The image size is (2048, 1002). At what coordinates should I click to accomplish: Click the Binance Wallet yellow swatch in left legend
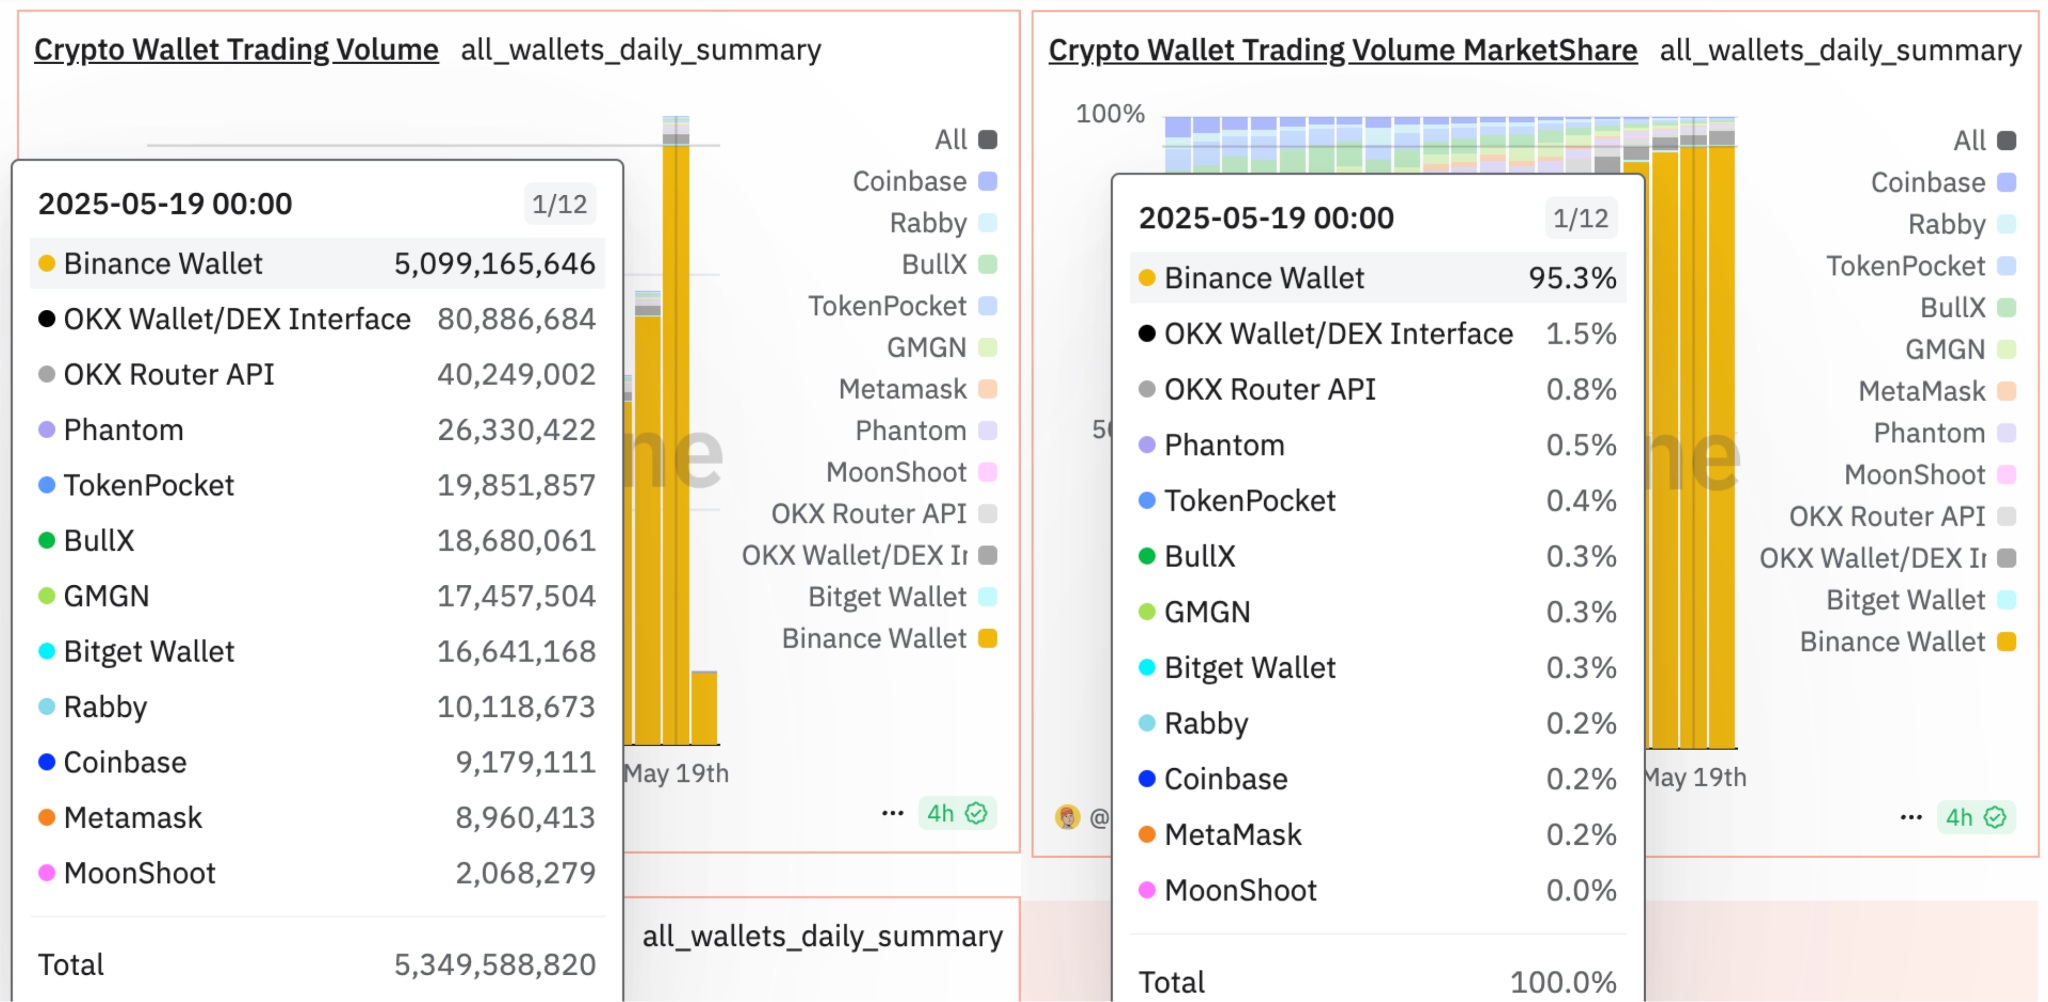click(x=988, y=638)
